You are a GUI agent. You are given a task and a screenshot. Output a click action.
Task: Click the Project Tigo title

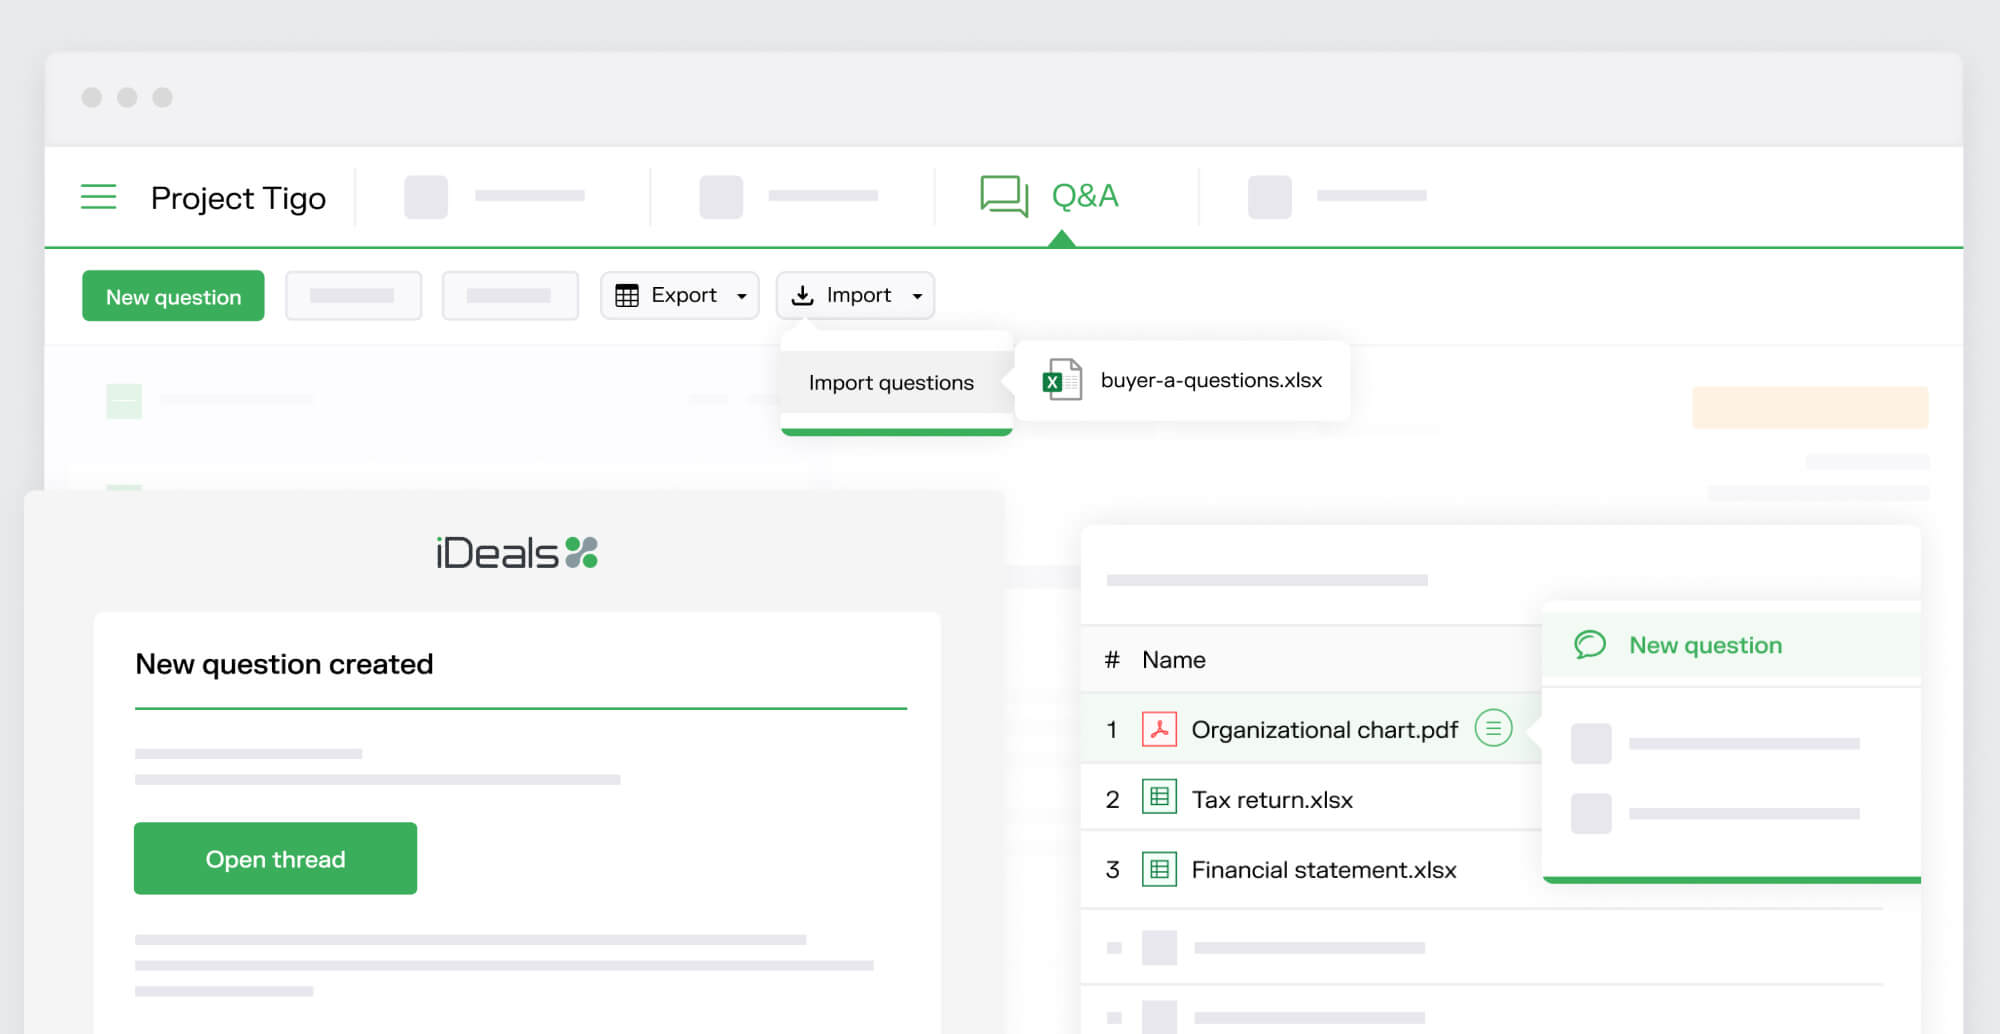(x=238, y=198)
